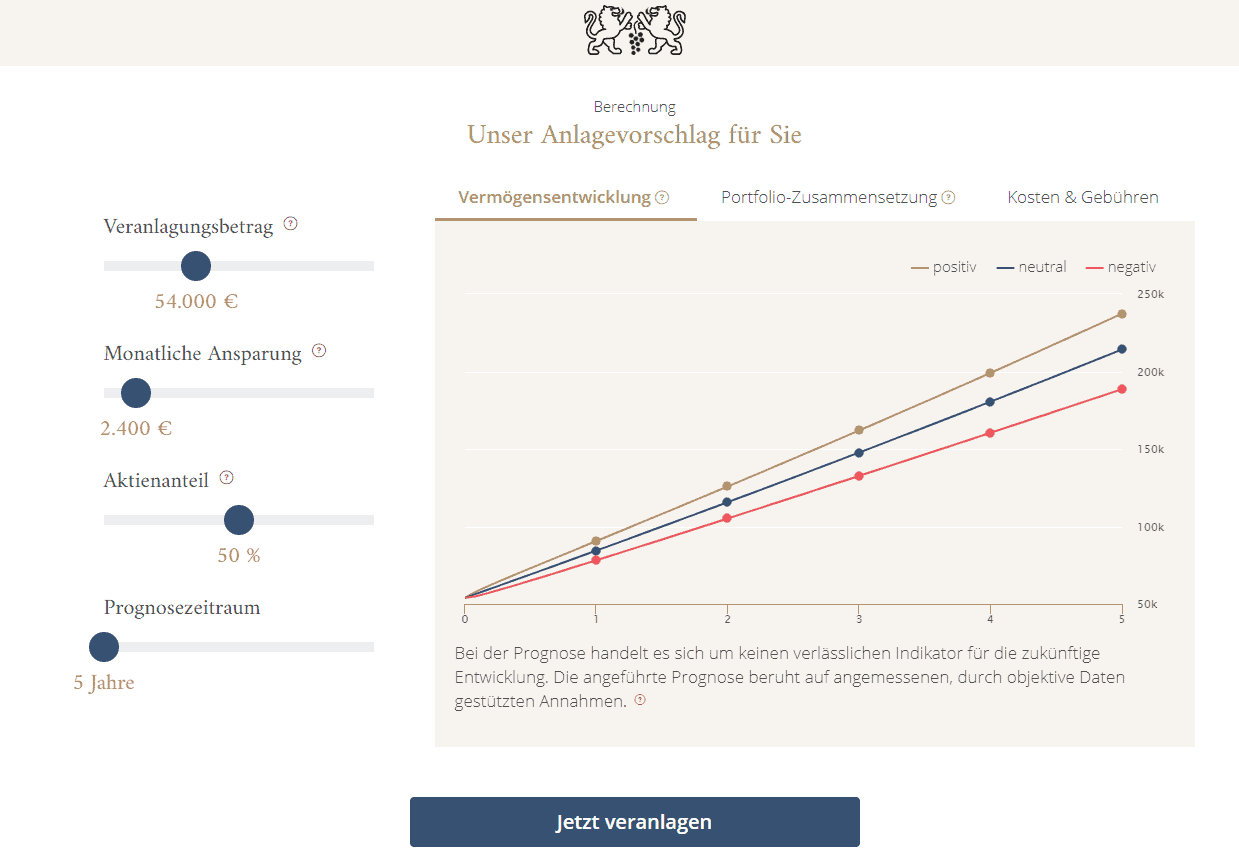This screenshot has height=857, width=1239.
Task: Switch to Portfolio-Zusammensetzung tab
Action: point(838,197)
